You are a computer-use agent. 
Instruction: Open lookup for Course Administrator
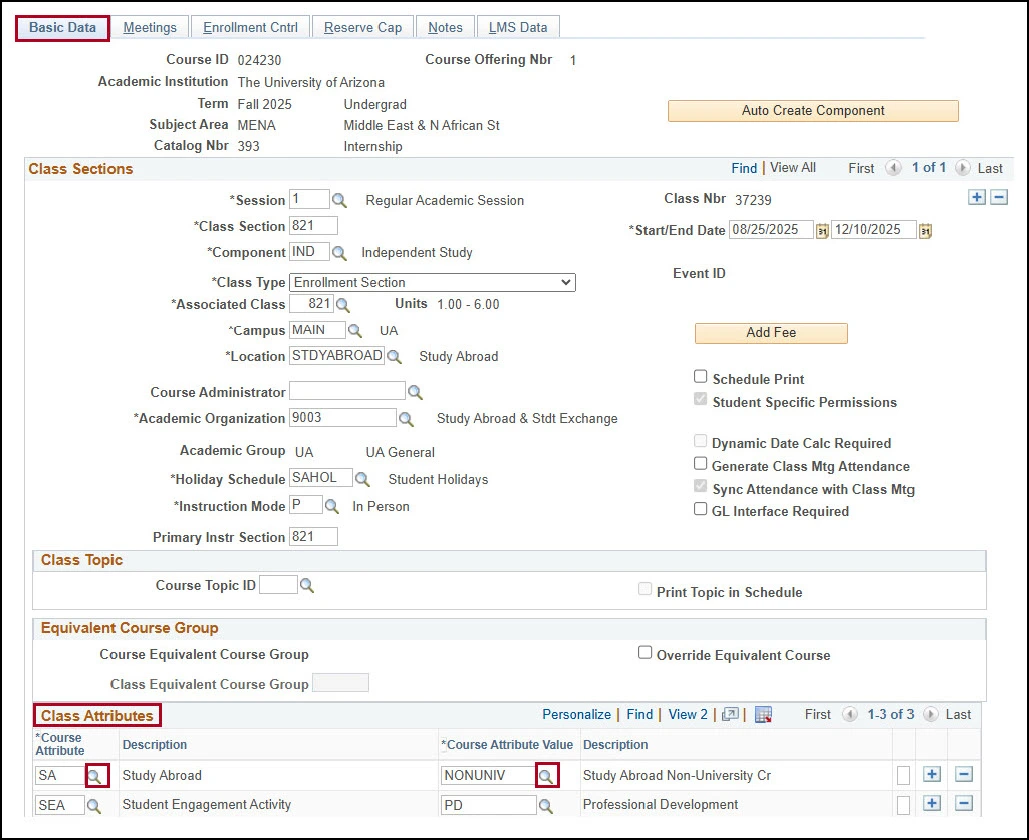coord(415,392)
